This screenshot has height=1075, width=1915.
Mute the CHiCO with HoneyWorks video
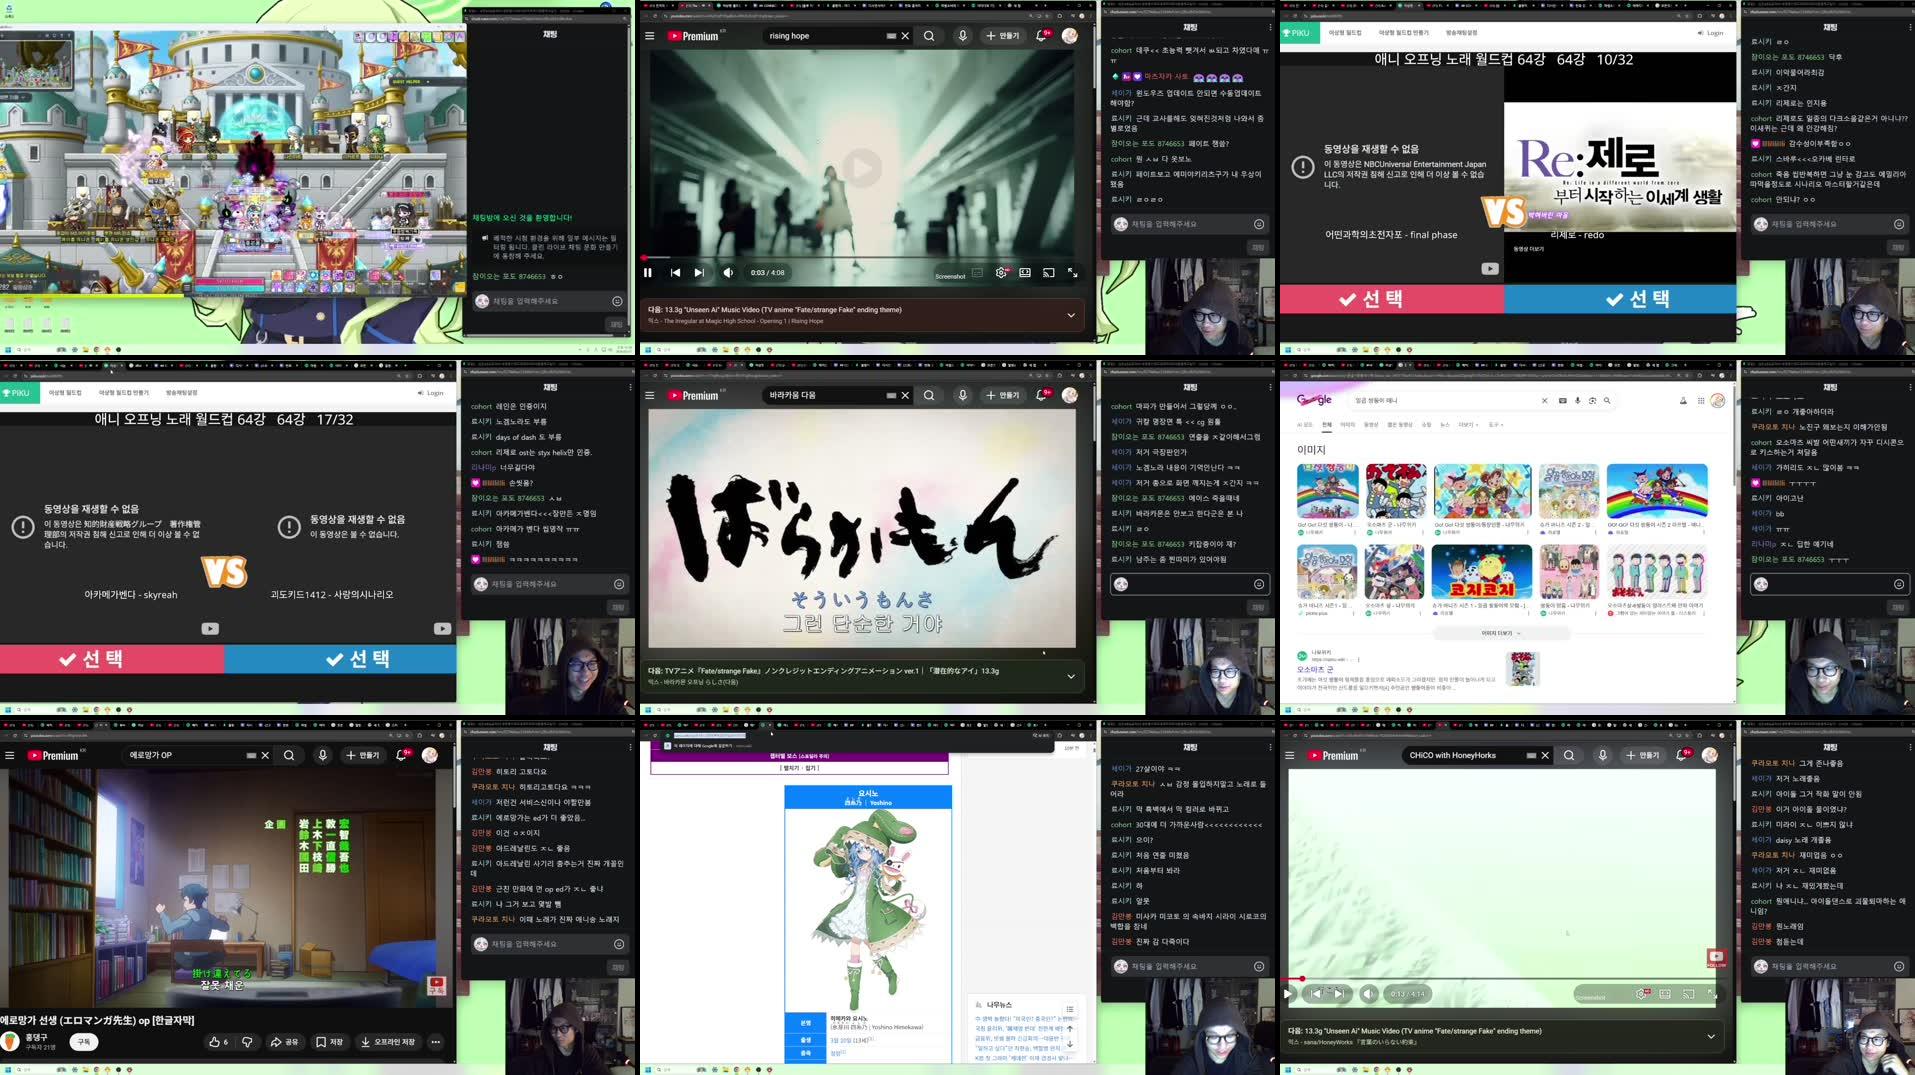(1370, 993)
